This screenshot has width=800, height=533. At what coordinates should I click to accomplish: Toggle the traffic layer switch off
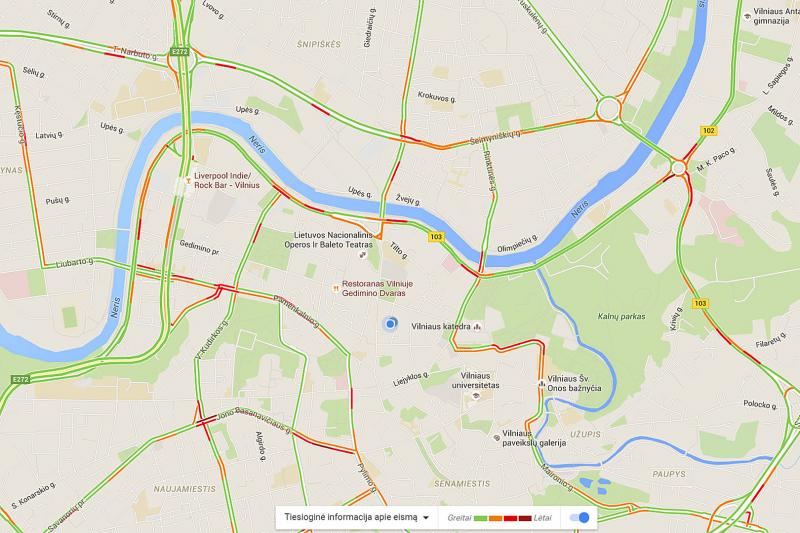579,518
